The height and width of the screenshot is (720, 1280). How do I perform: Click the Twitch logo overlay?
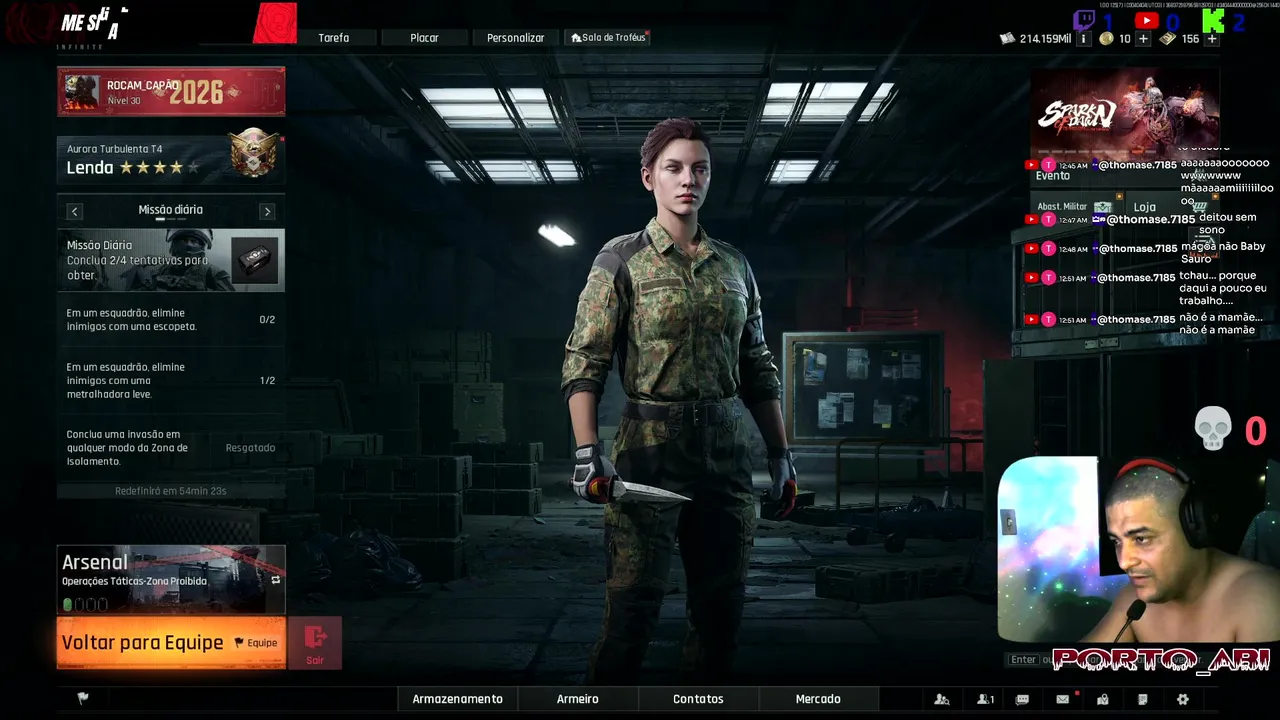pos(1084,20)
